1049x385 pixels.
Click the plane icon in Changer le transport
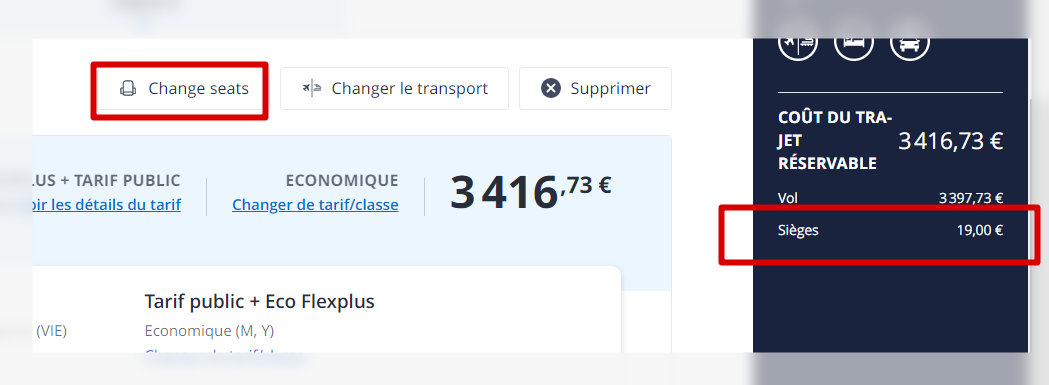click(x=312, y=88)
